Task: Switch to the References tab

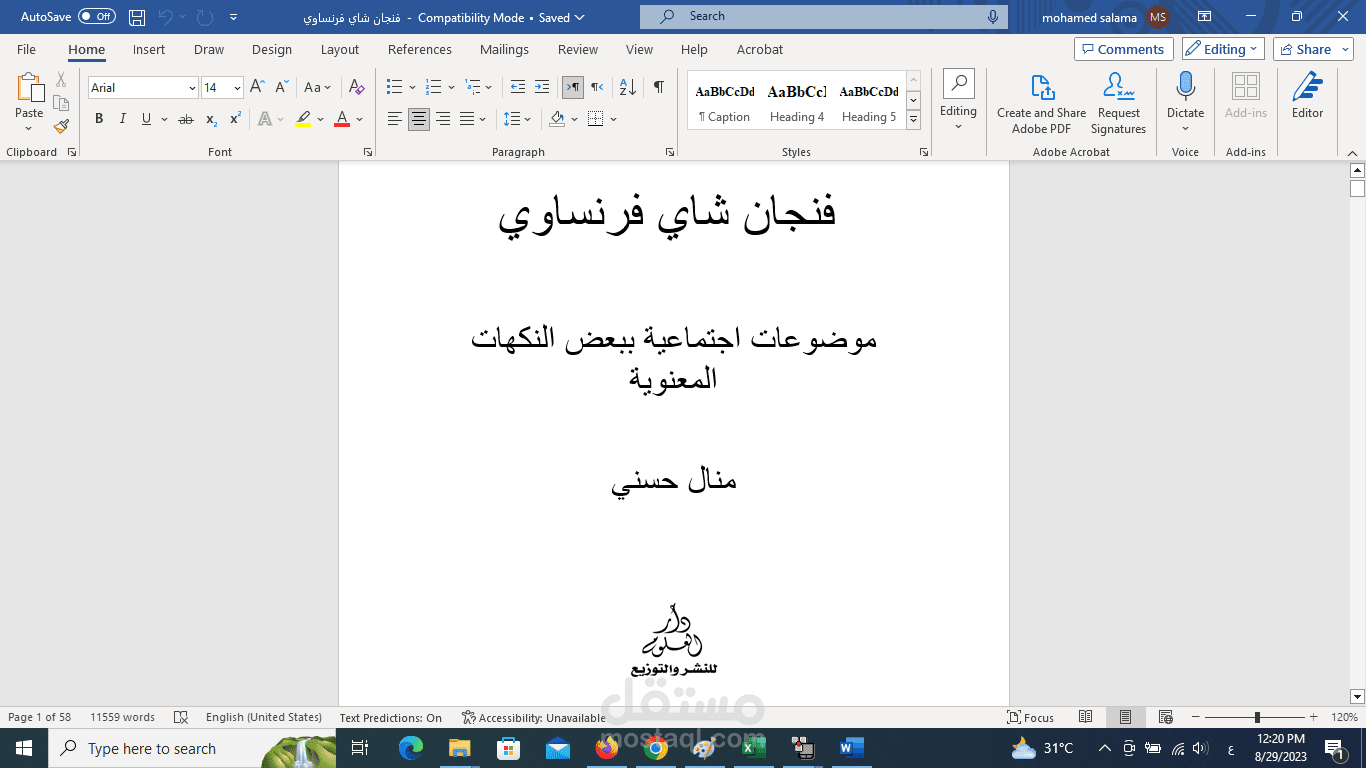Action: click(x=420, y=49)
